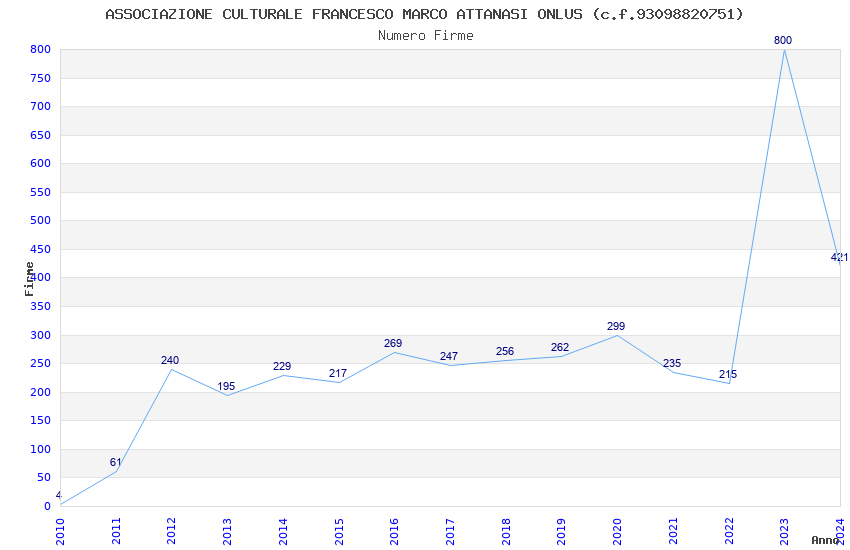The image size is (850, 550).
Task: Click the 800 y-axis tick label
Action: 41,49
